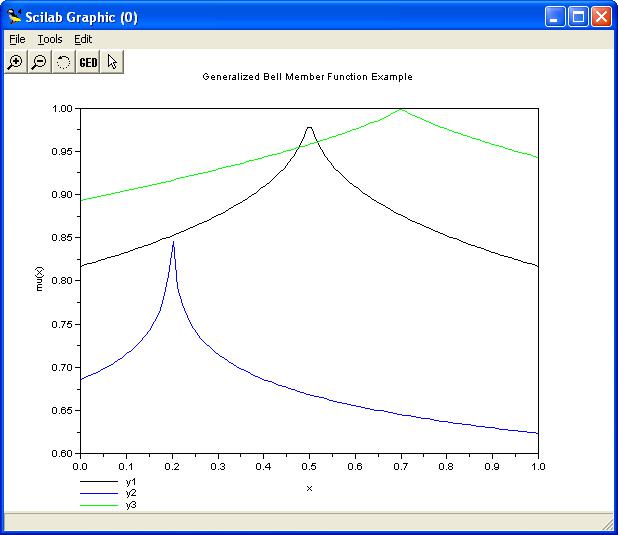Open the Edit menu
The height and width of the screenshot is (535, 618).
tap(83, 39)
